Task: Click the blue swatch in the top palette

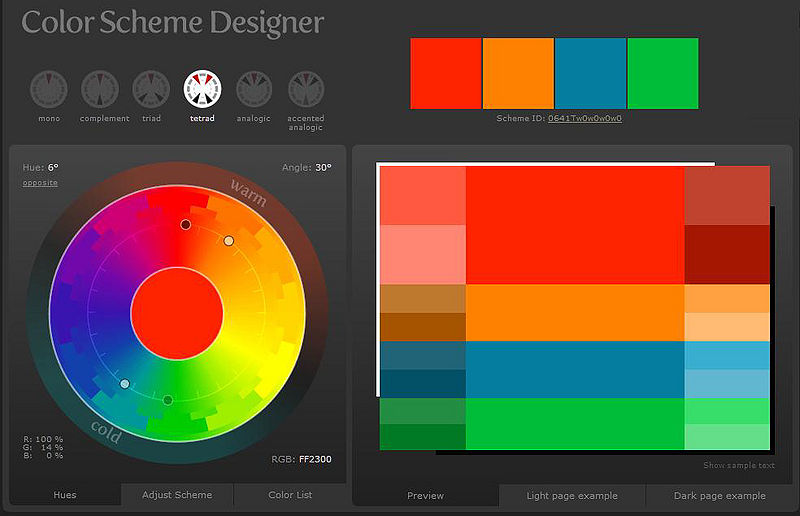Action: click(x=590, y=73)
